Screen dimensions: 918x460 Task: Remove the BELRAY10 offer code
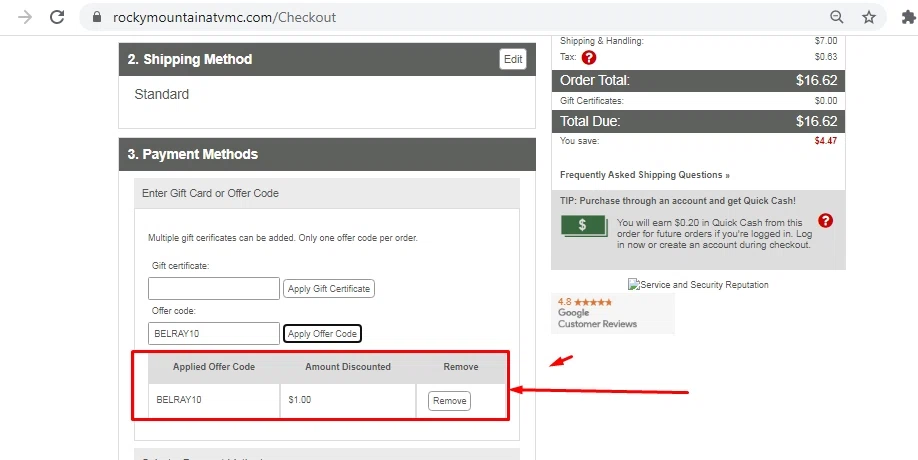point(449,401)
